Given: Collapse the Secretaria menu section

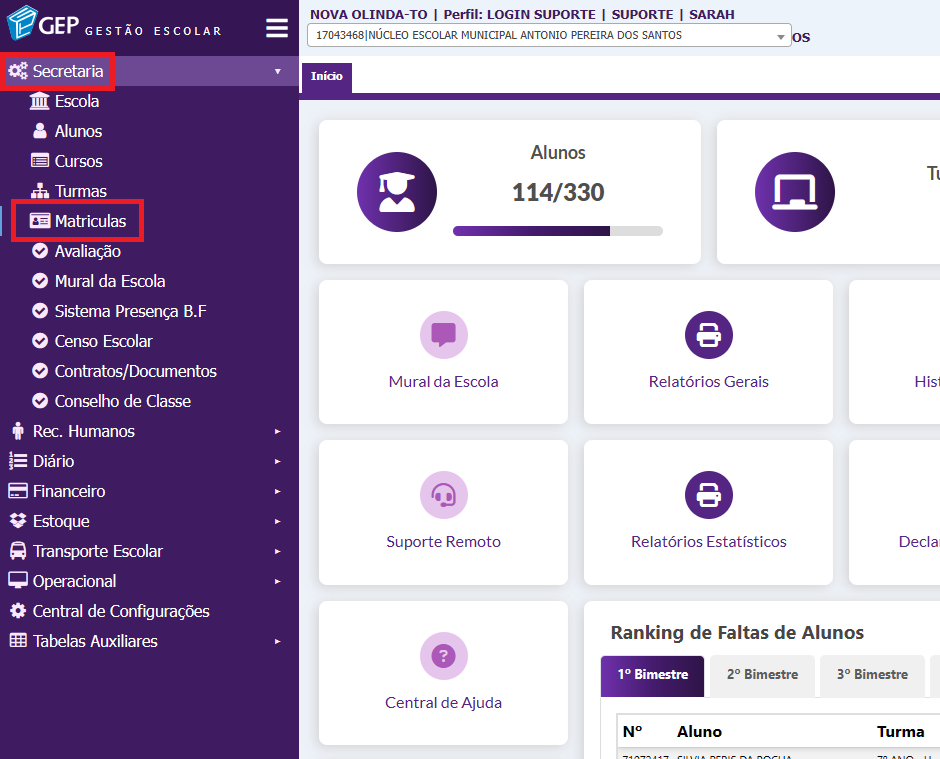Looking at the screenshot, I should click(x=68, y=71).
